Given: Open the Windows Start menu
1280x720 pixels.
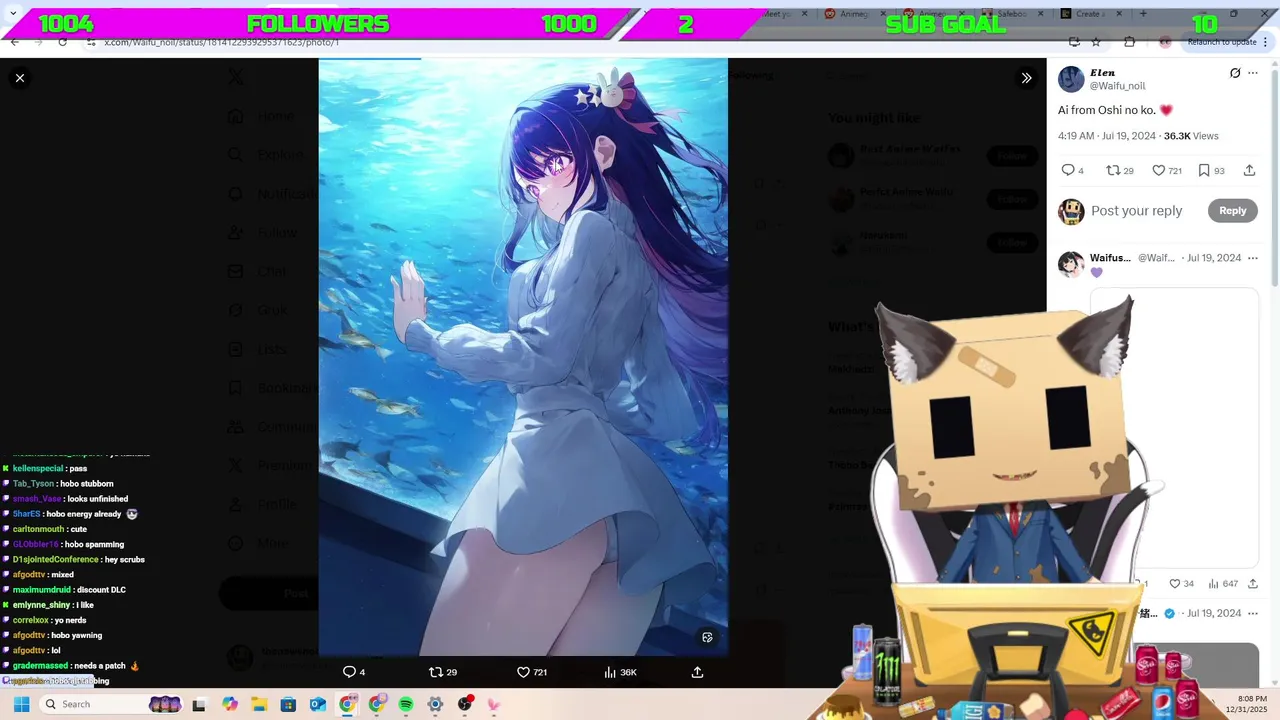Looking at the screenshot, I should tap(21, 704).
